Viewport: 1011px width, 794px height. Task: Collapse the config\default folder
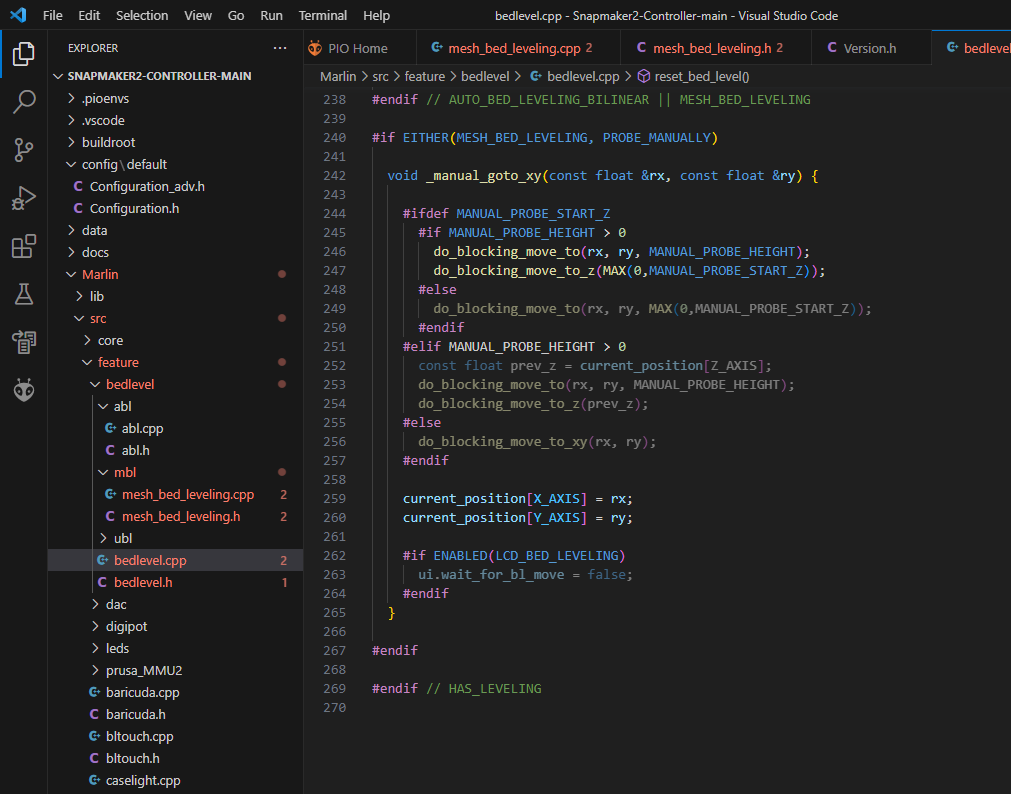pyautogui.click(x=175, y=164)
